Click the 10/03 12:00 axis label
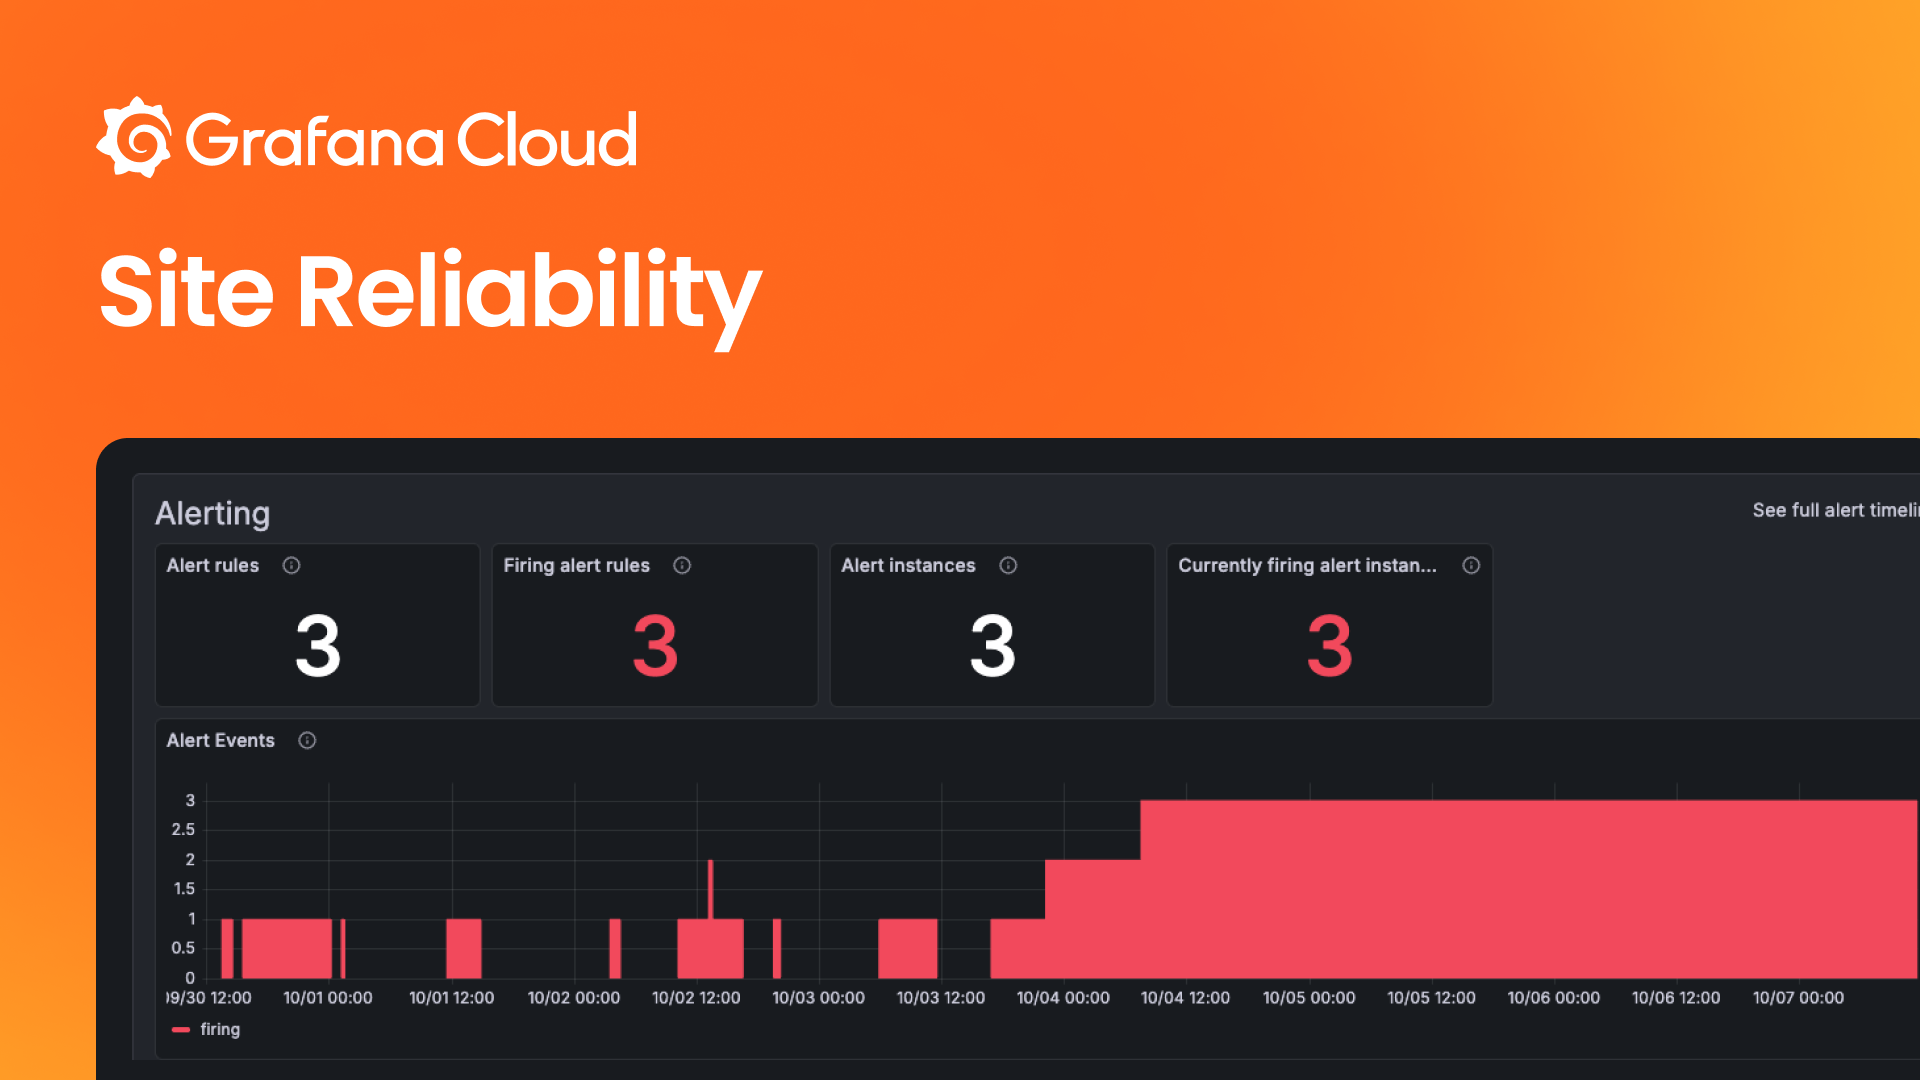 coord(941,998)
